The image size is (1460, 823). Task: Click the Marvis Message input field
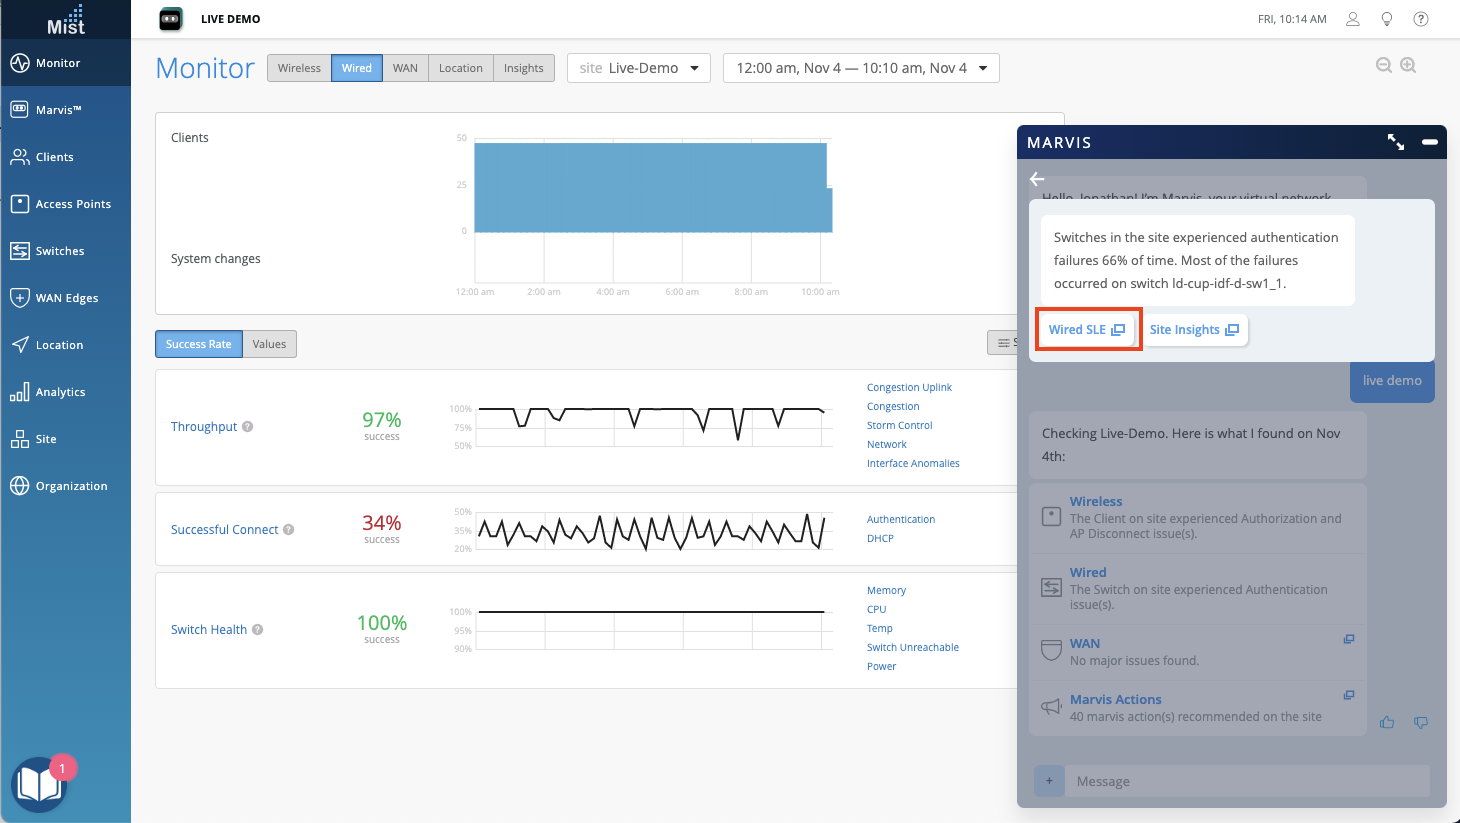1245,781
